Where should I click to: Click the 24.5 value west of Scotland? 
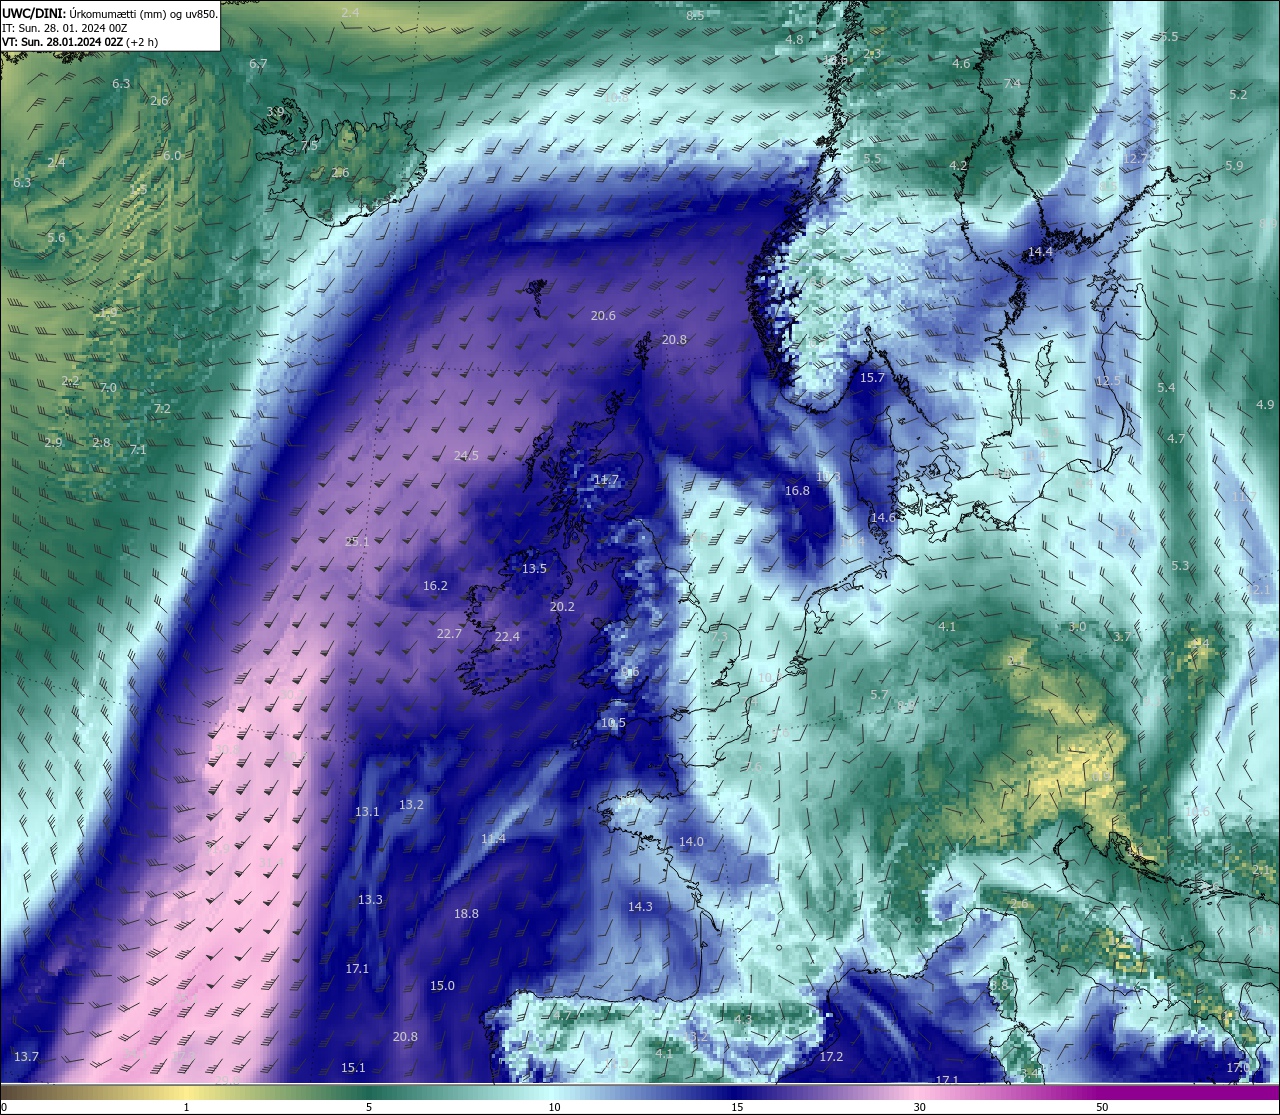point(466,455)
